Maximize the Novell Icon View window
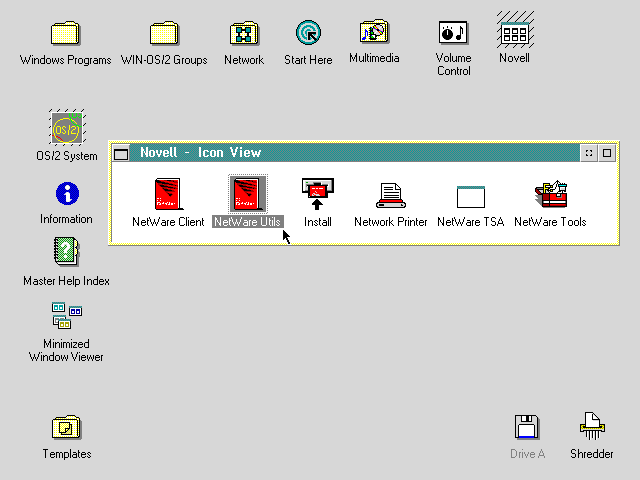This screenshot has width=640, height=480. click(x=606, y=153)
